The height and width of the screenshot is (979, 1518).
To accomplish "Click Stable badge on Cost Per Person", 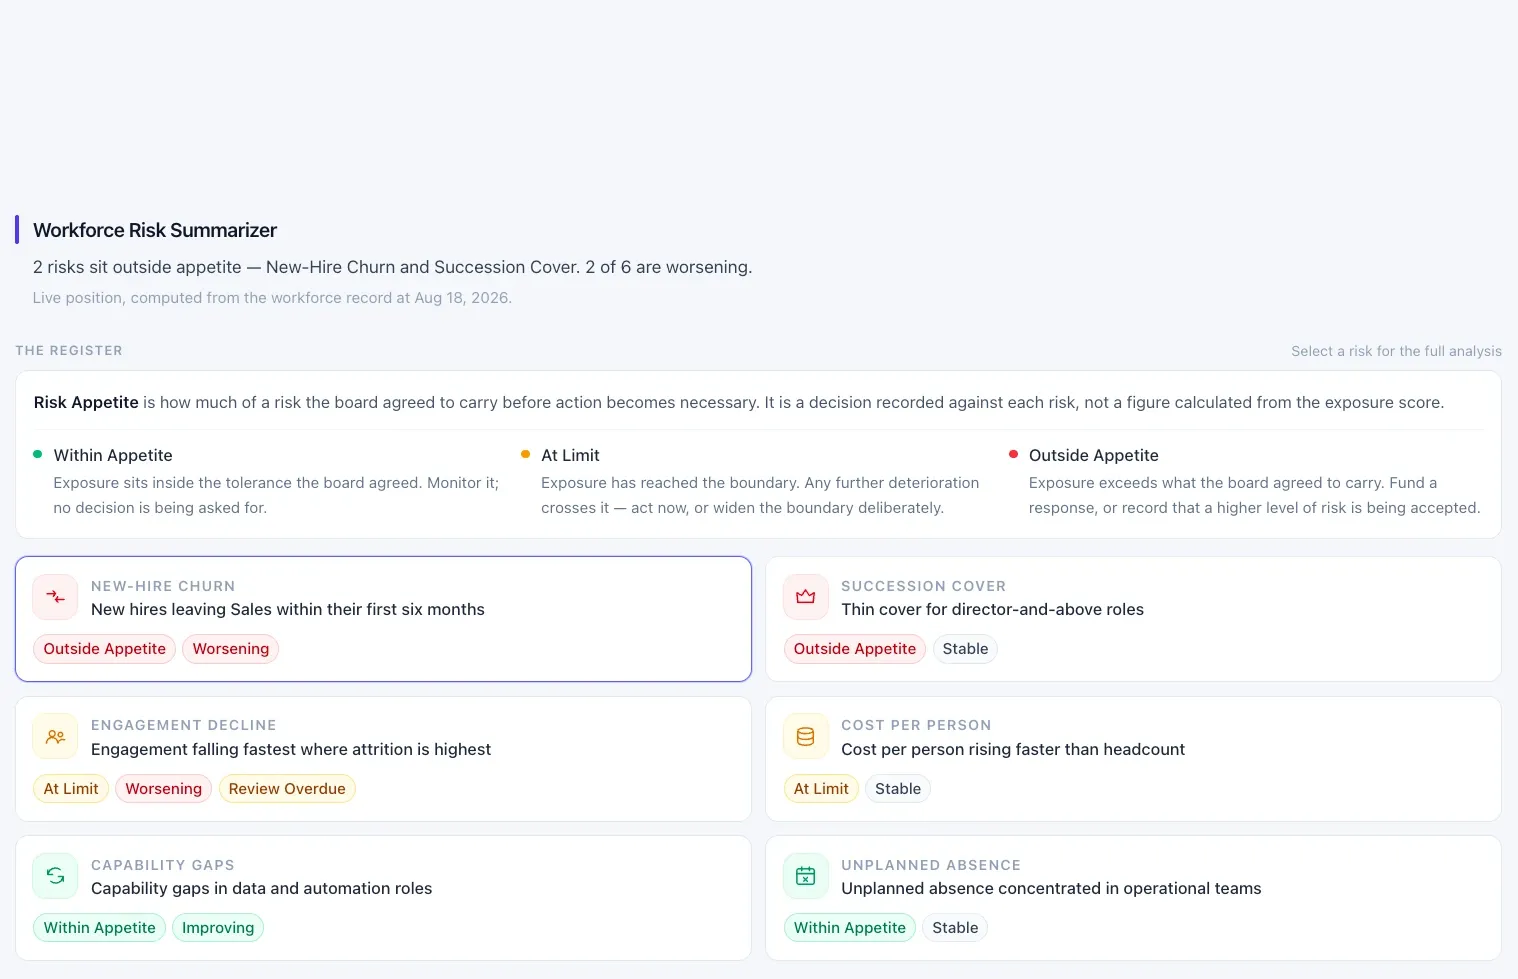I will [898, 789].
